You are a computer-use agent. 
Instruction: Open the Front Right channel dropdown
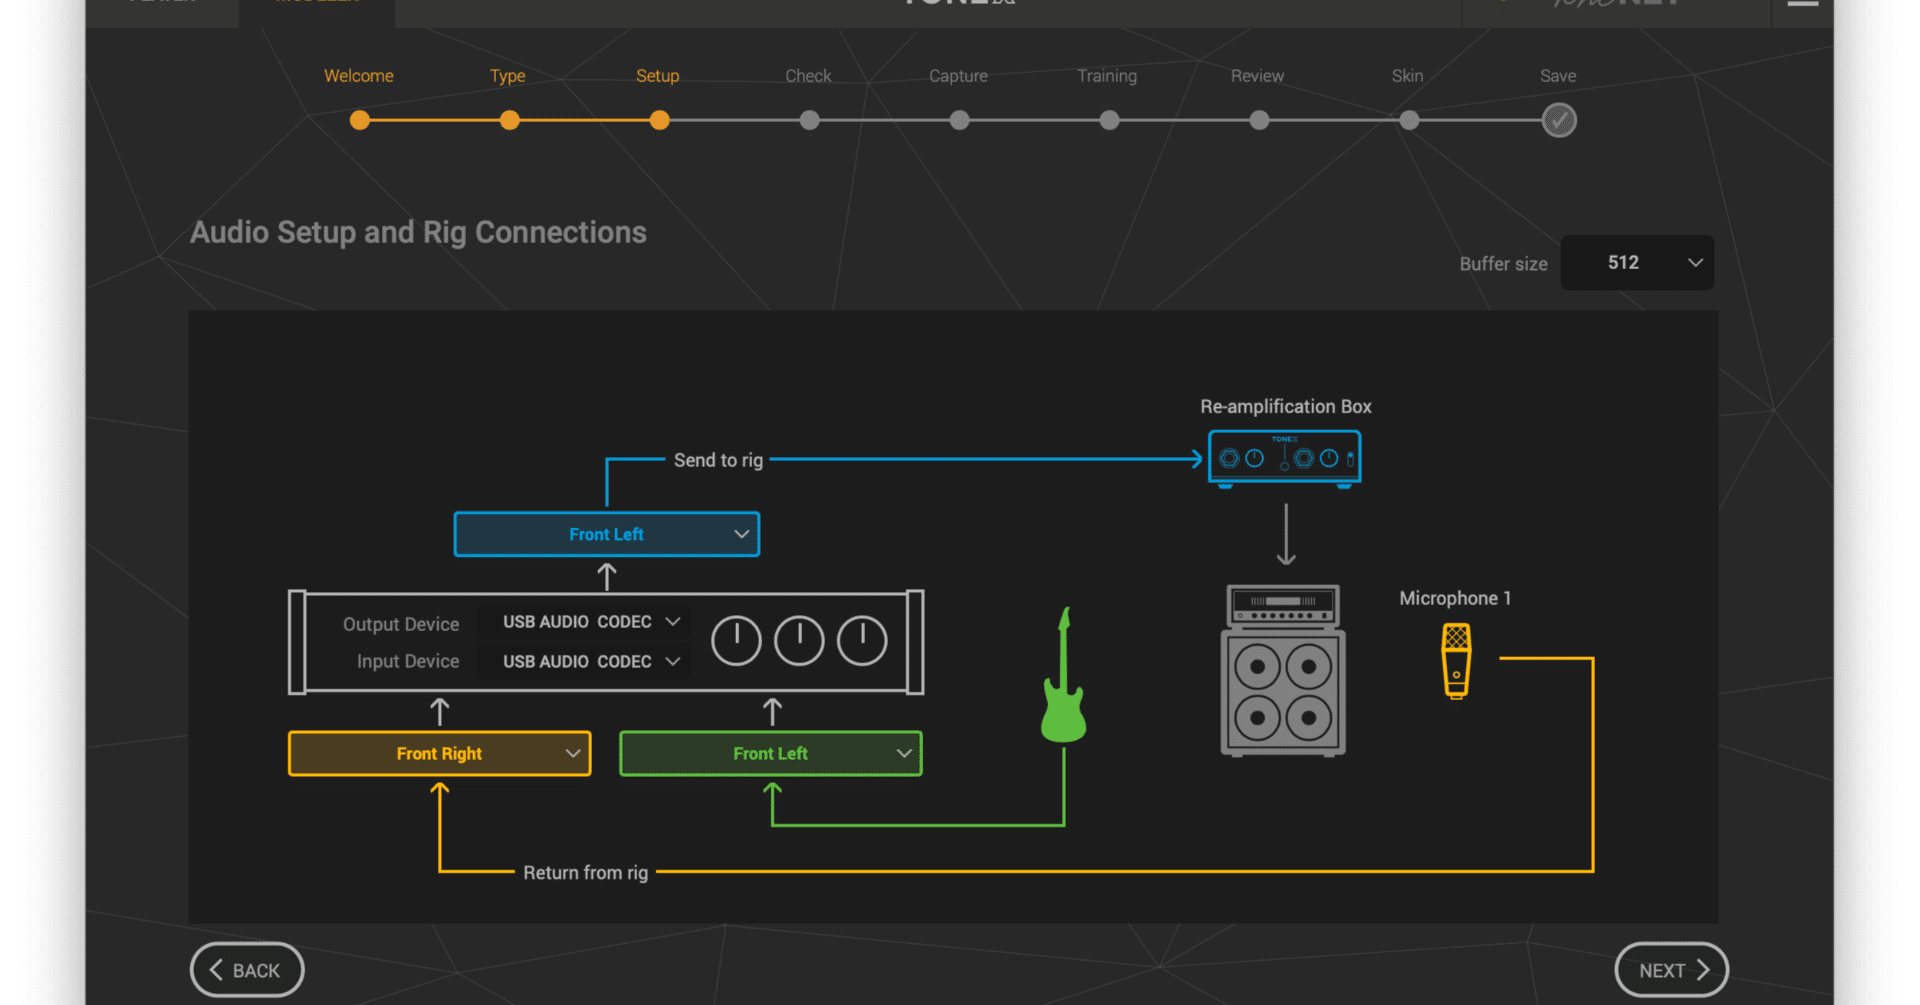(x=439, y=753)
